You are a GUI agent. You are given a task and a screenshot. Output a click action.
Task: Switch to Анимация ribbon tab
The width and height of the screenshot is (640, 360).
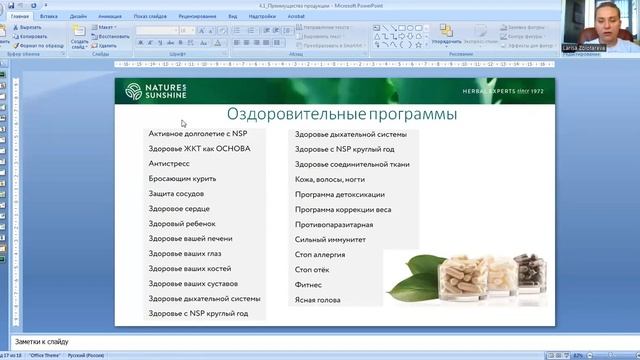110,16
